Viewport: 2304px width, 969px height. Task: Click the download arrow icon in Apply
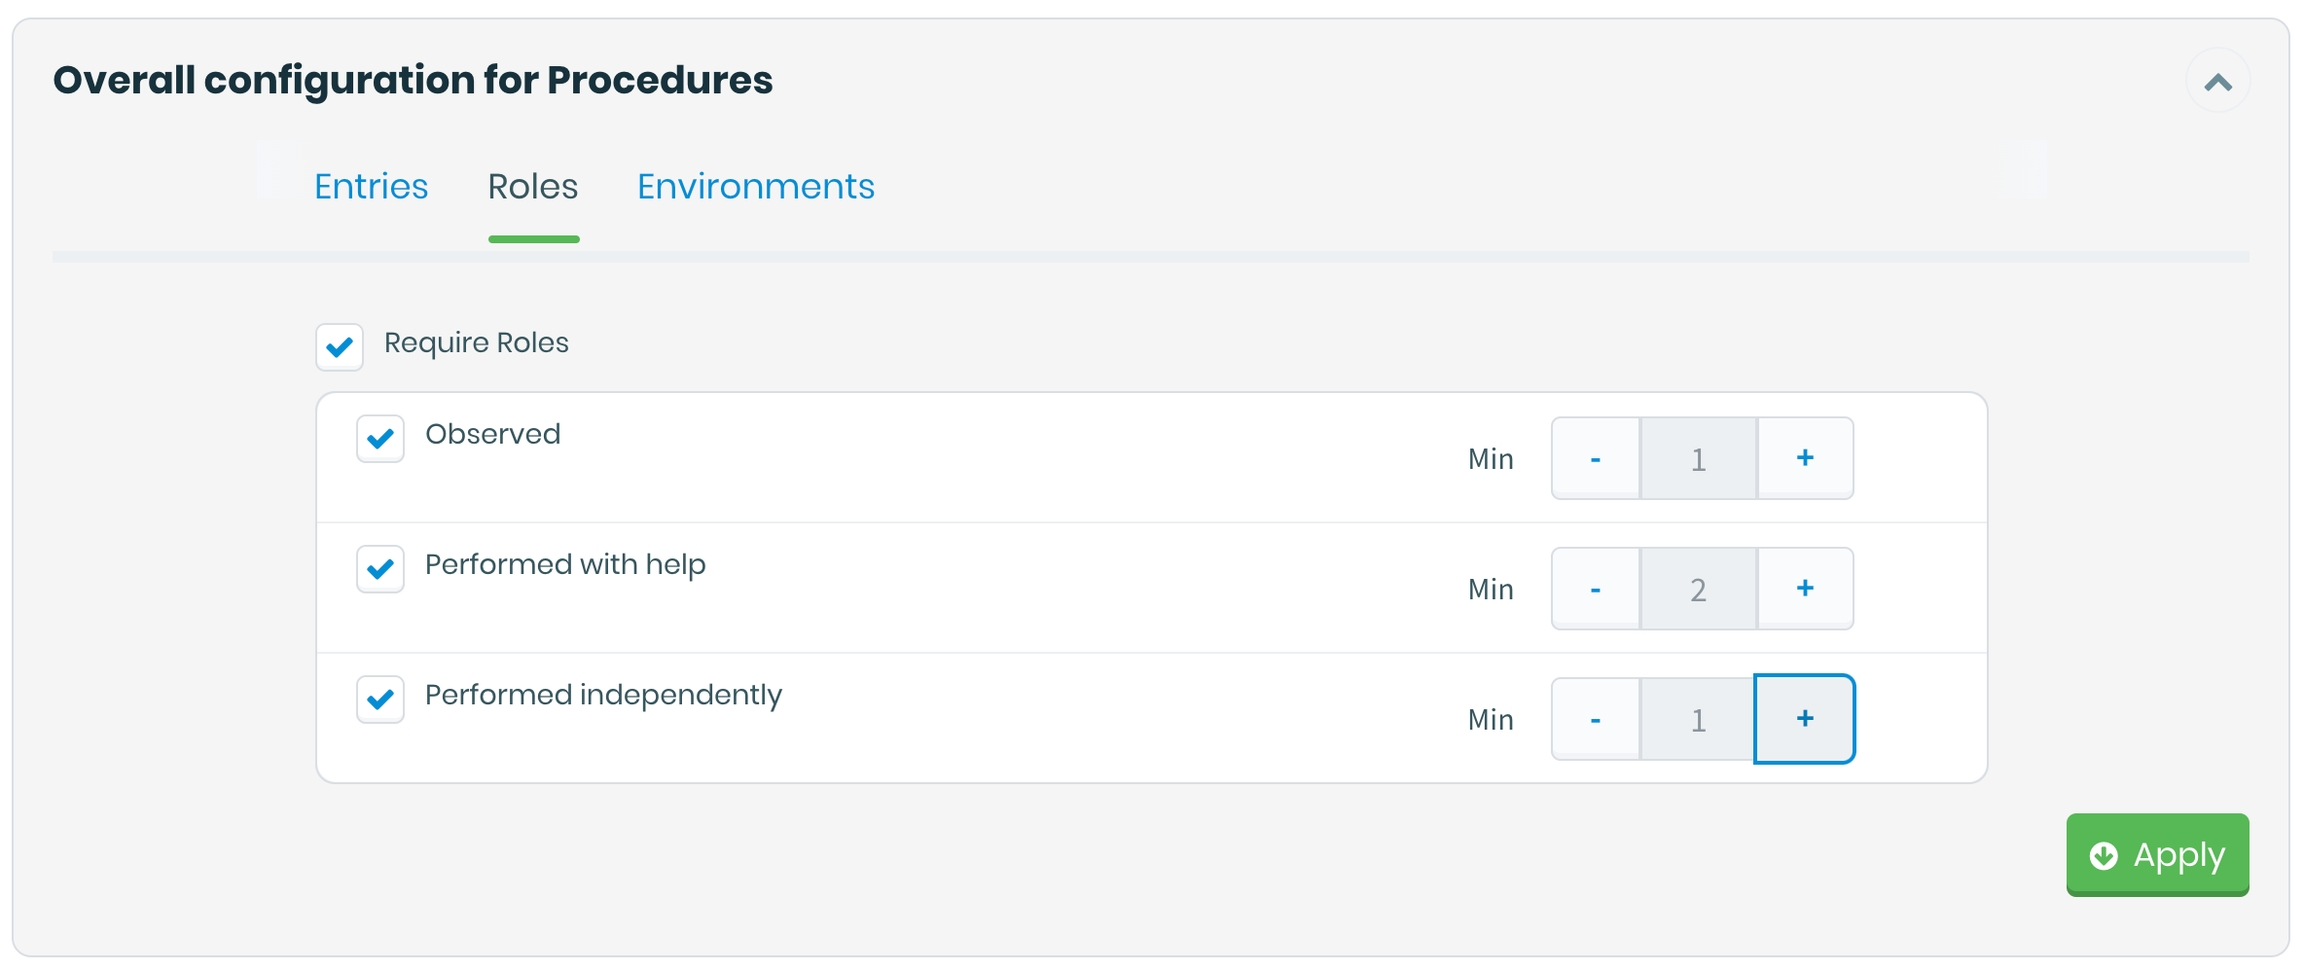coord(2103,856)
